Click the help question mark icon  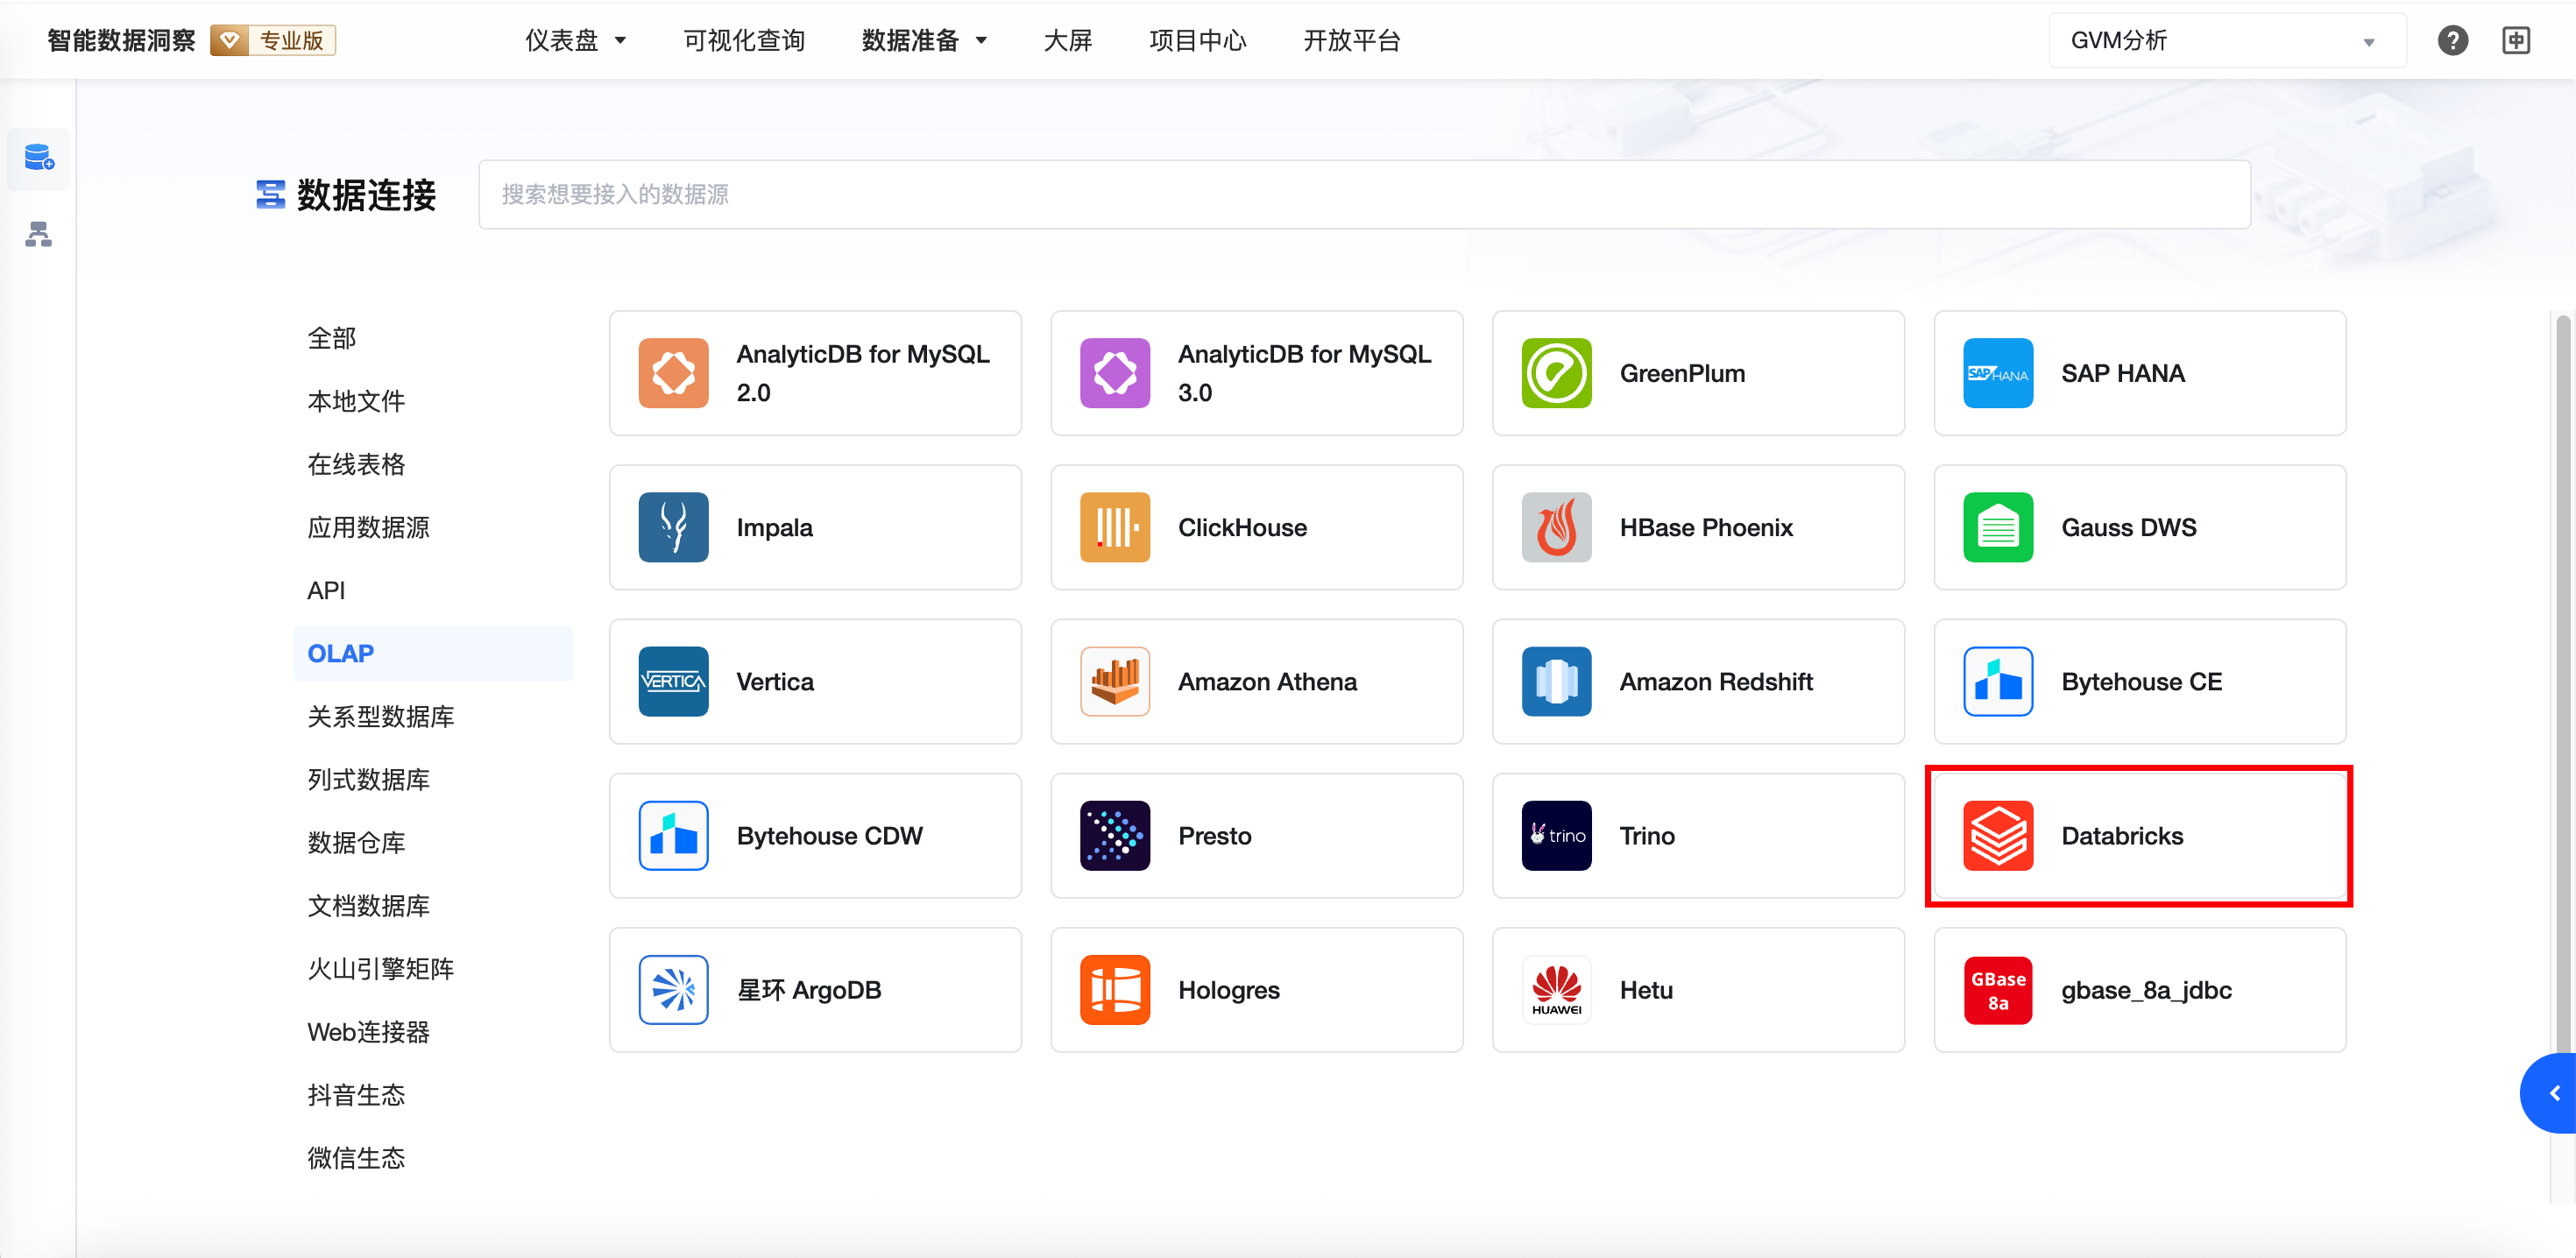coord(2452,40)
